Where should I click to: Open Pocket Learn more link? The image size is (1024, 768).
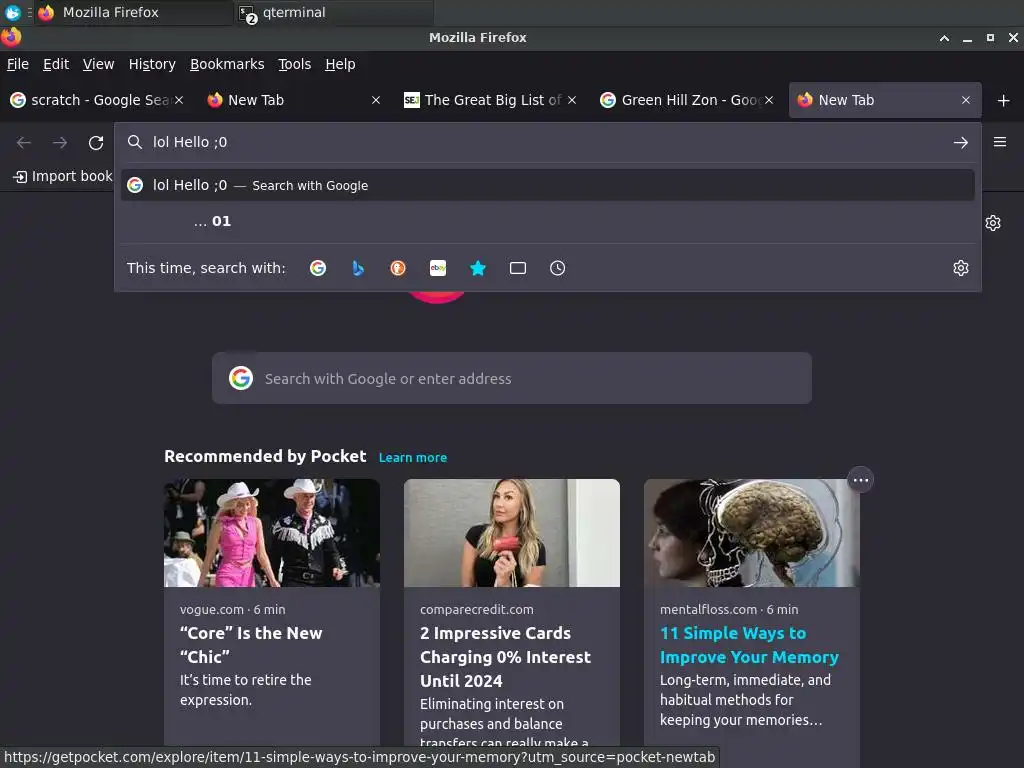pyautogui.click(x=413, y=458)
